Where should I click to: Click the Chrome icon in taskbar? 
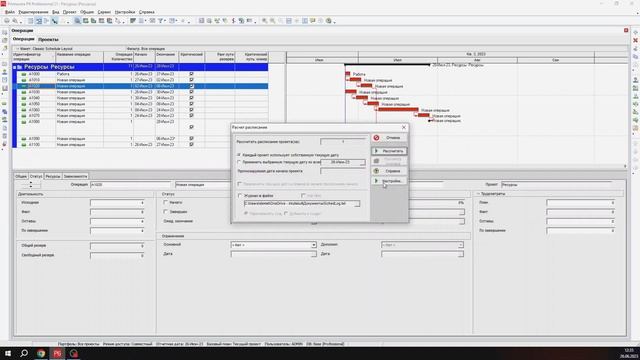tap(41, 353)
